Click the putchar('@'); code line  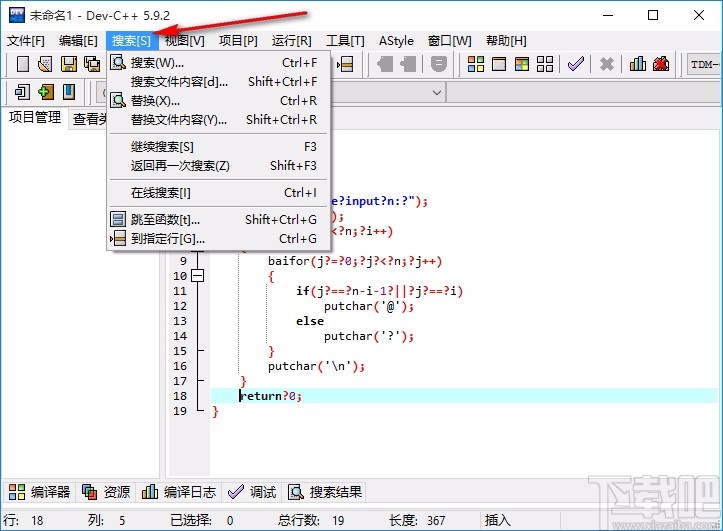point(369,306)
